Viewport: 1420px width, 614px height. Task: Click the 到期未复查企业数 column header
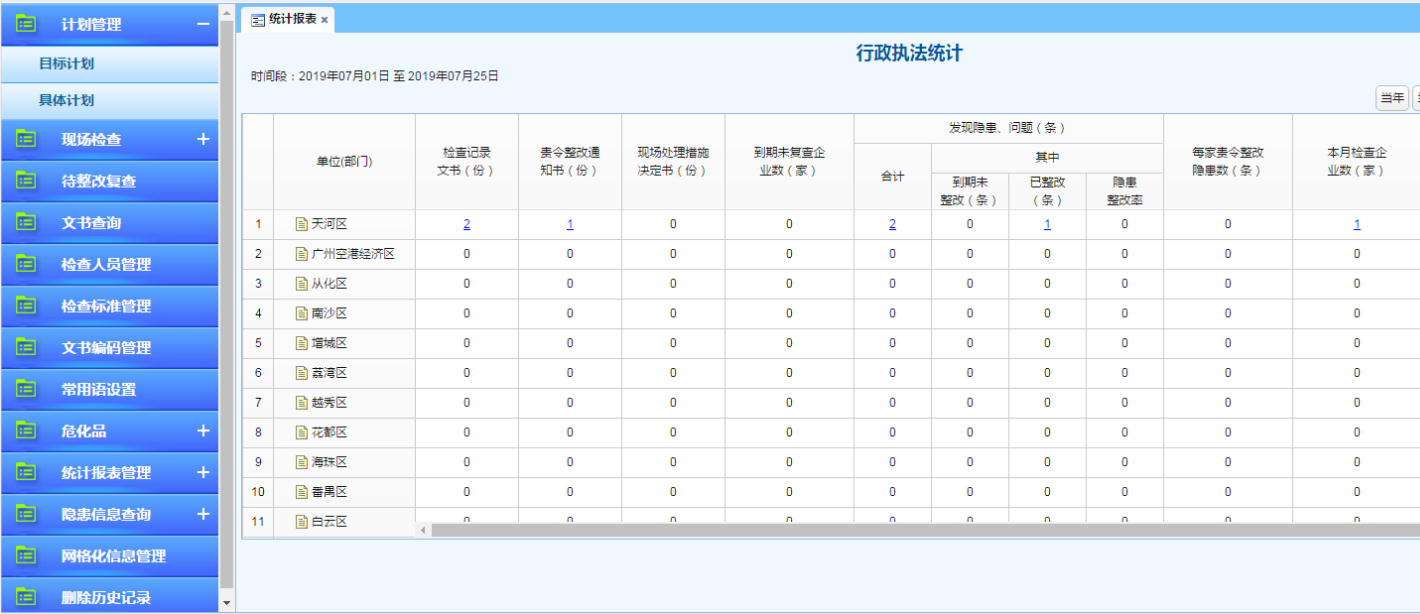tap(789, 162)
